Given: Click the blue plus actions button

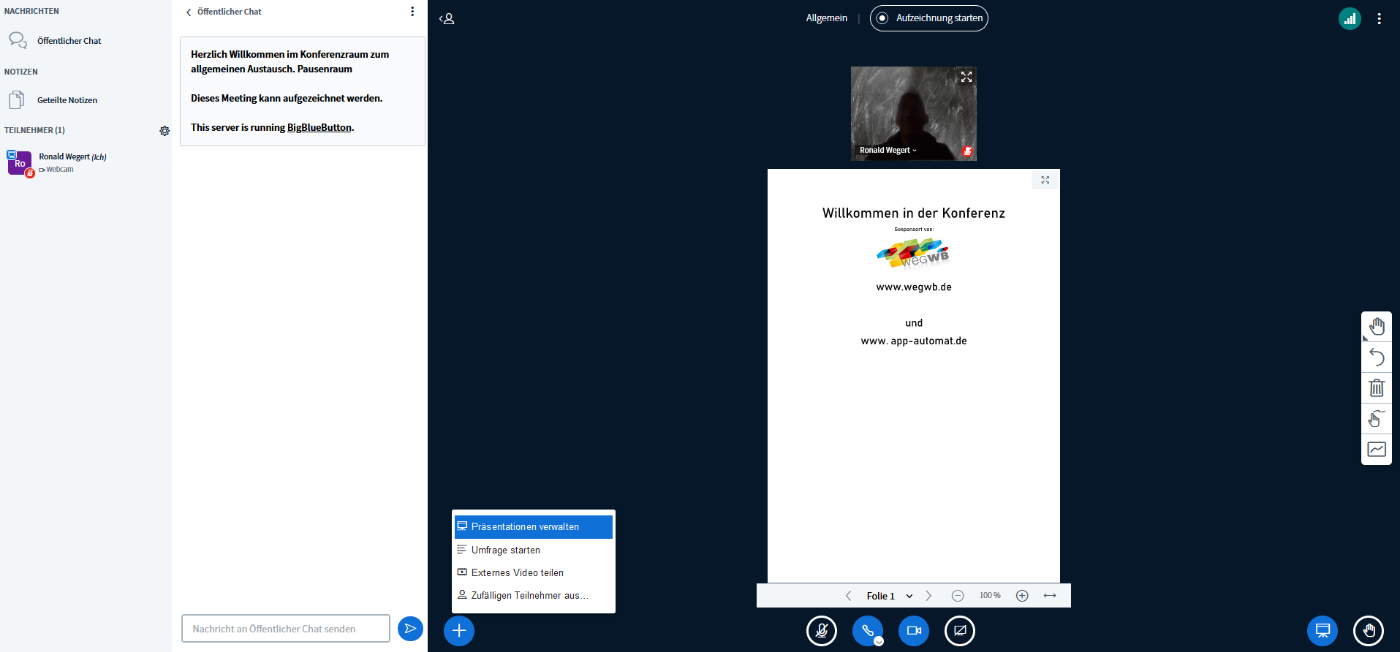Looking at the screenshot, I should 459,630.
